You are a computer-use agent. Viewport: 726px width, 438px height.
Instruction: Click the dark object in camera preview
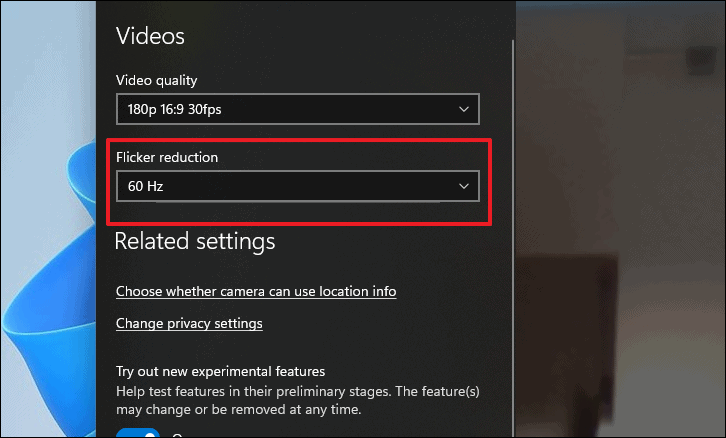click(566, 343)
